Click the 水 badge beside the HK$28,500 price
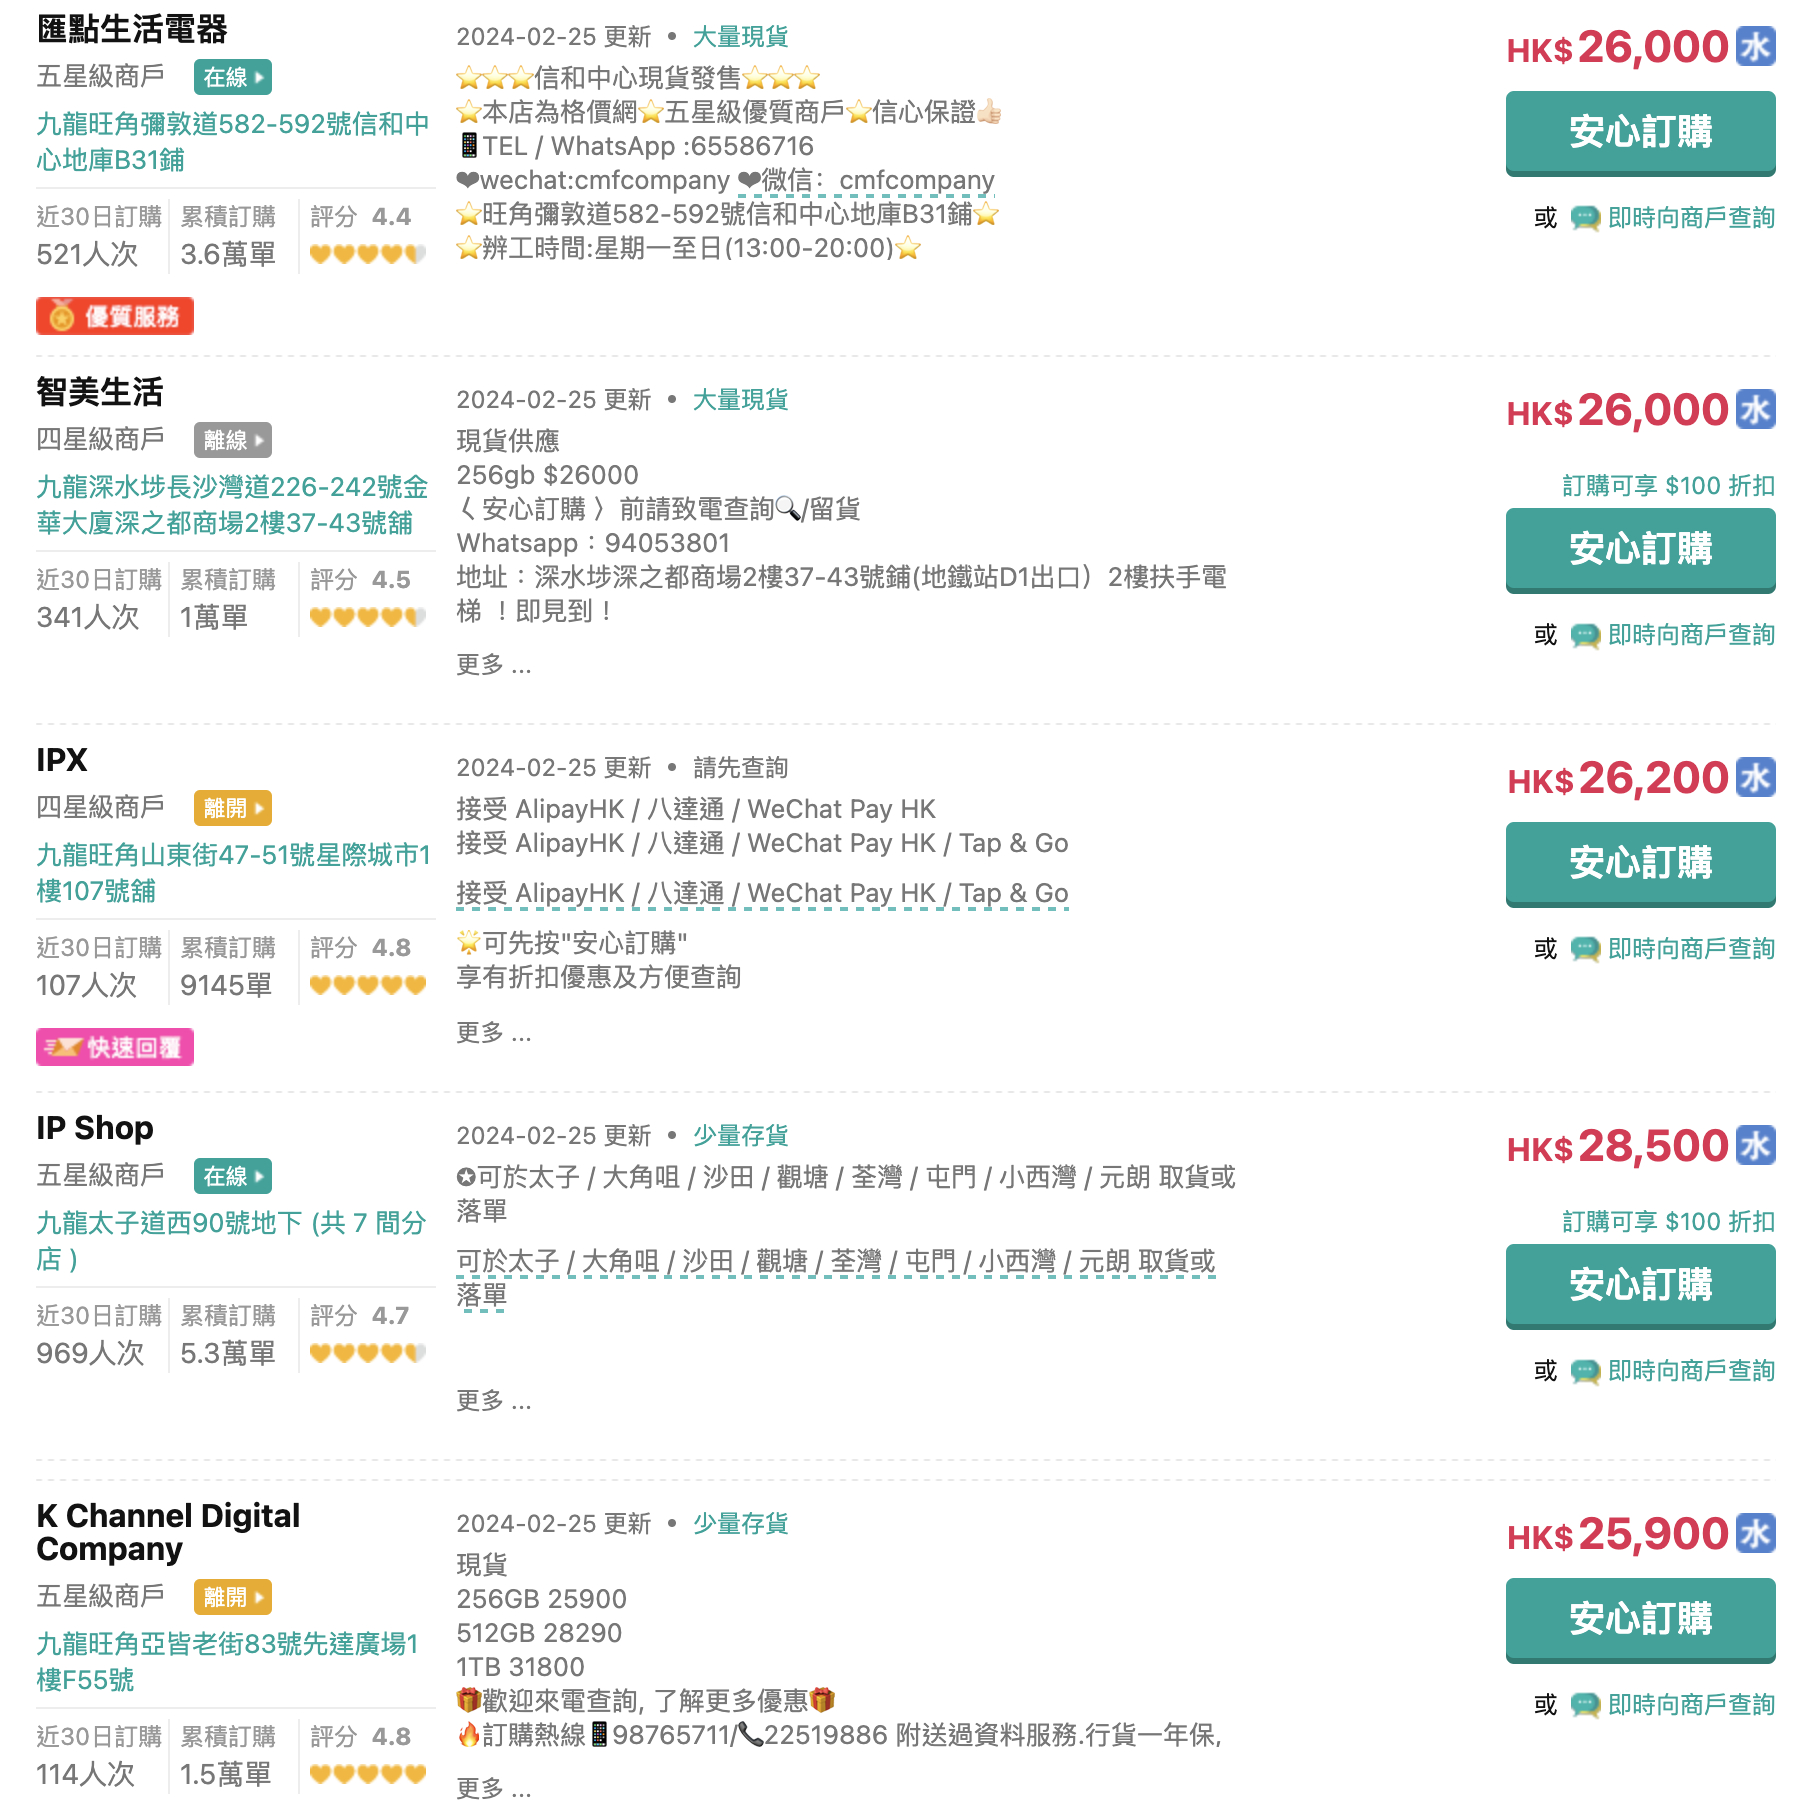The width and height of the screenshot is (1798, 1800). coord(1755,1146)
